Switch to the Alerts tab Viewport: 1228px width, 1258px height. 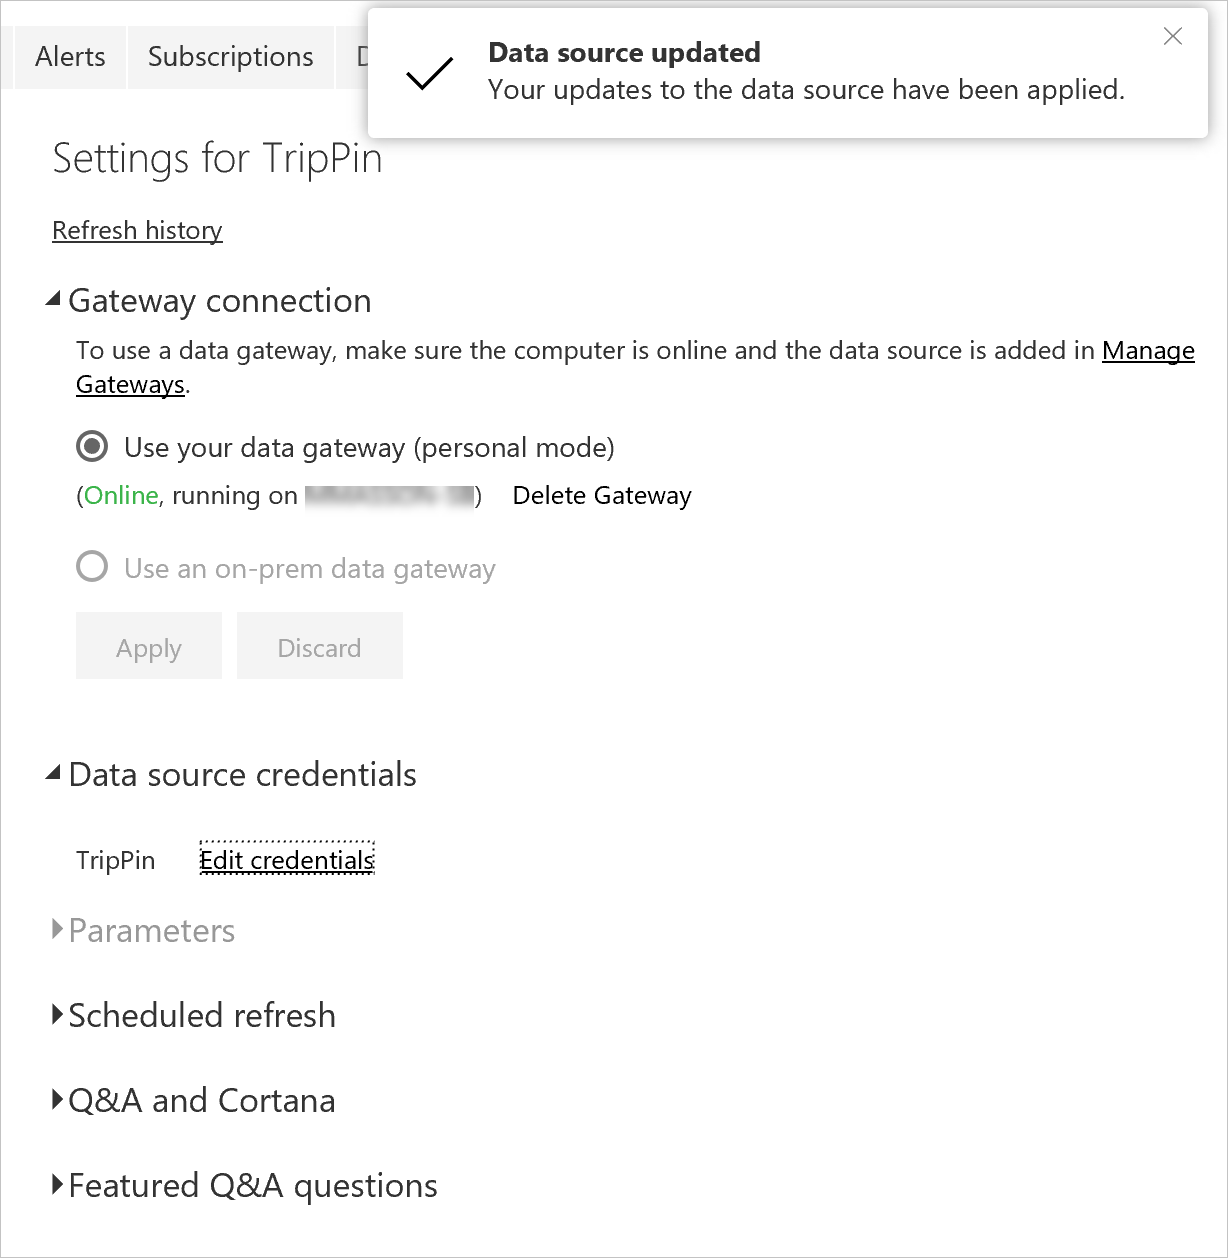point(69,57)
